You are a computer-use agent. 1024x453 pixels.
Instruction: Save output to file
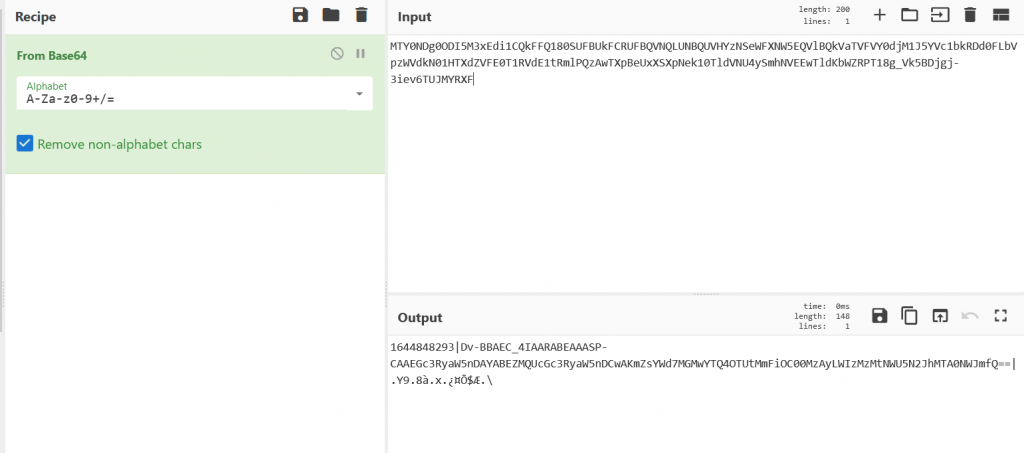click(x=879, y=316)
